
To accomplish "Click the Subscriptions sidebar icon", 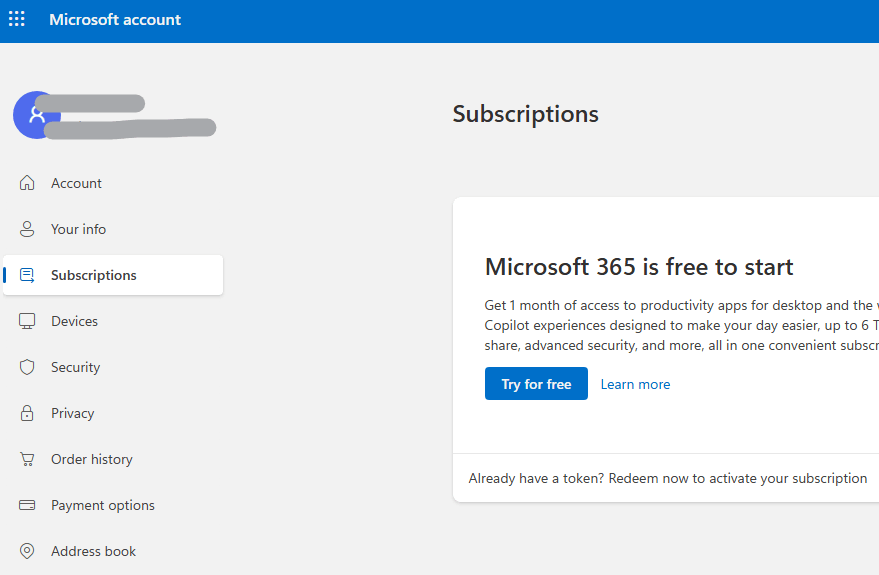I will click(x=28, y=275).
